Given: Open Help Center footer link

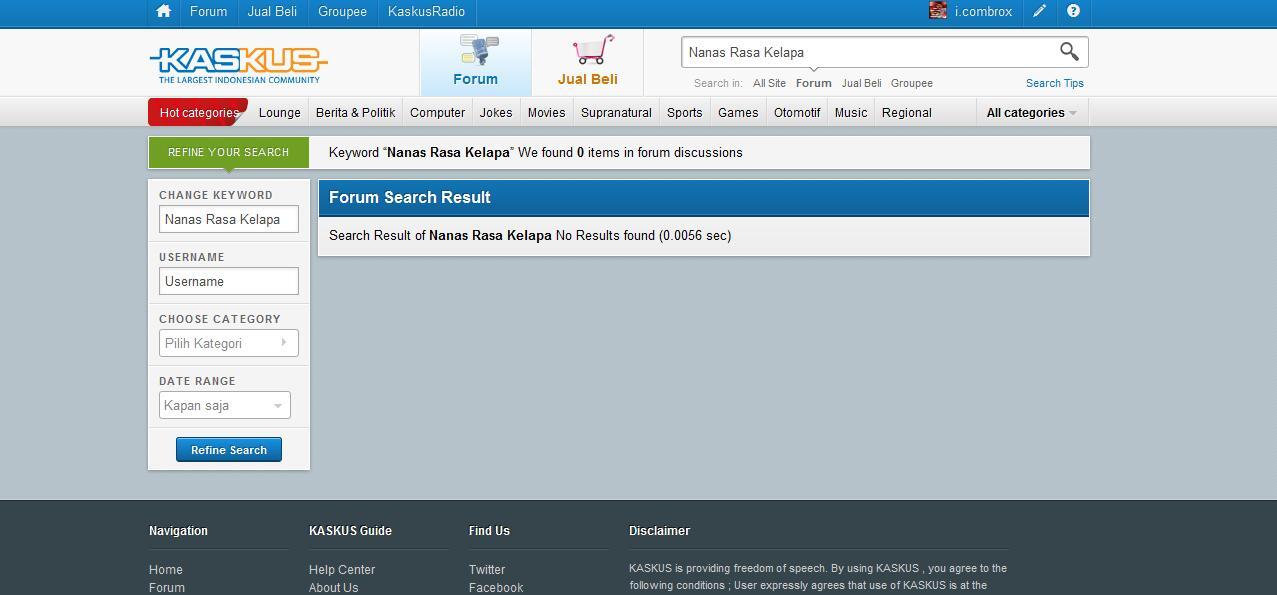Looking at the screenshot, I should click(x=342, y=570).
